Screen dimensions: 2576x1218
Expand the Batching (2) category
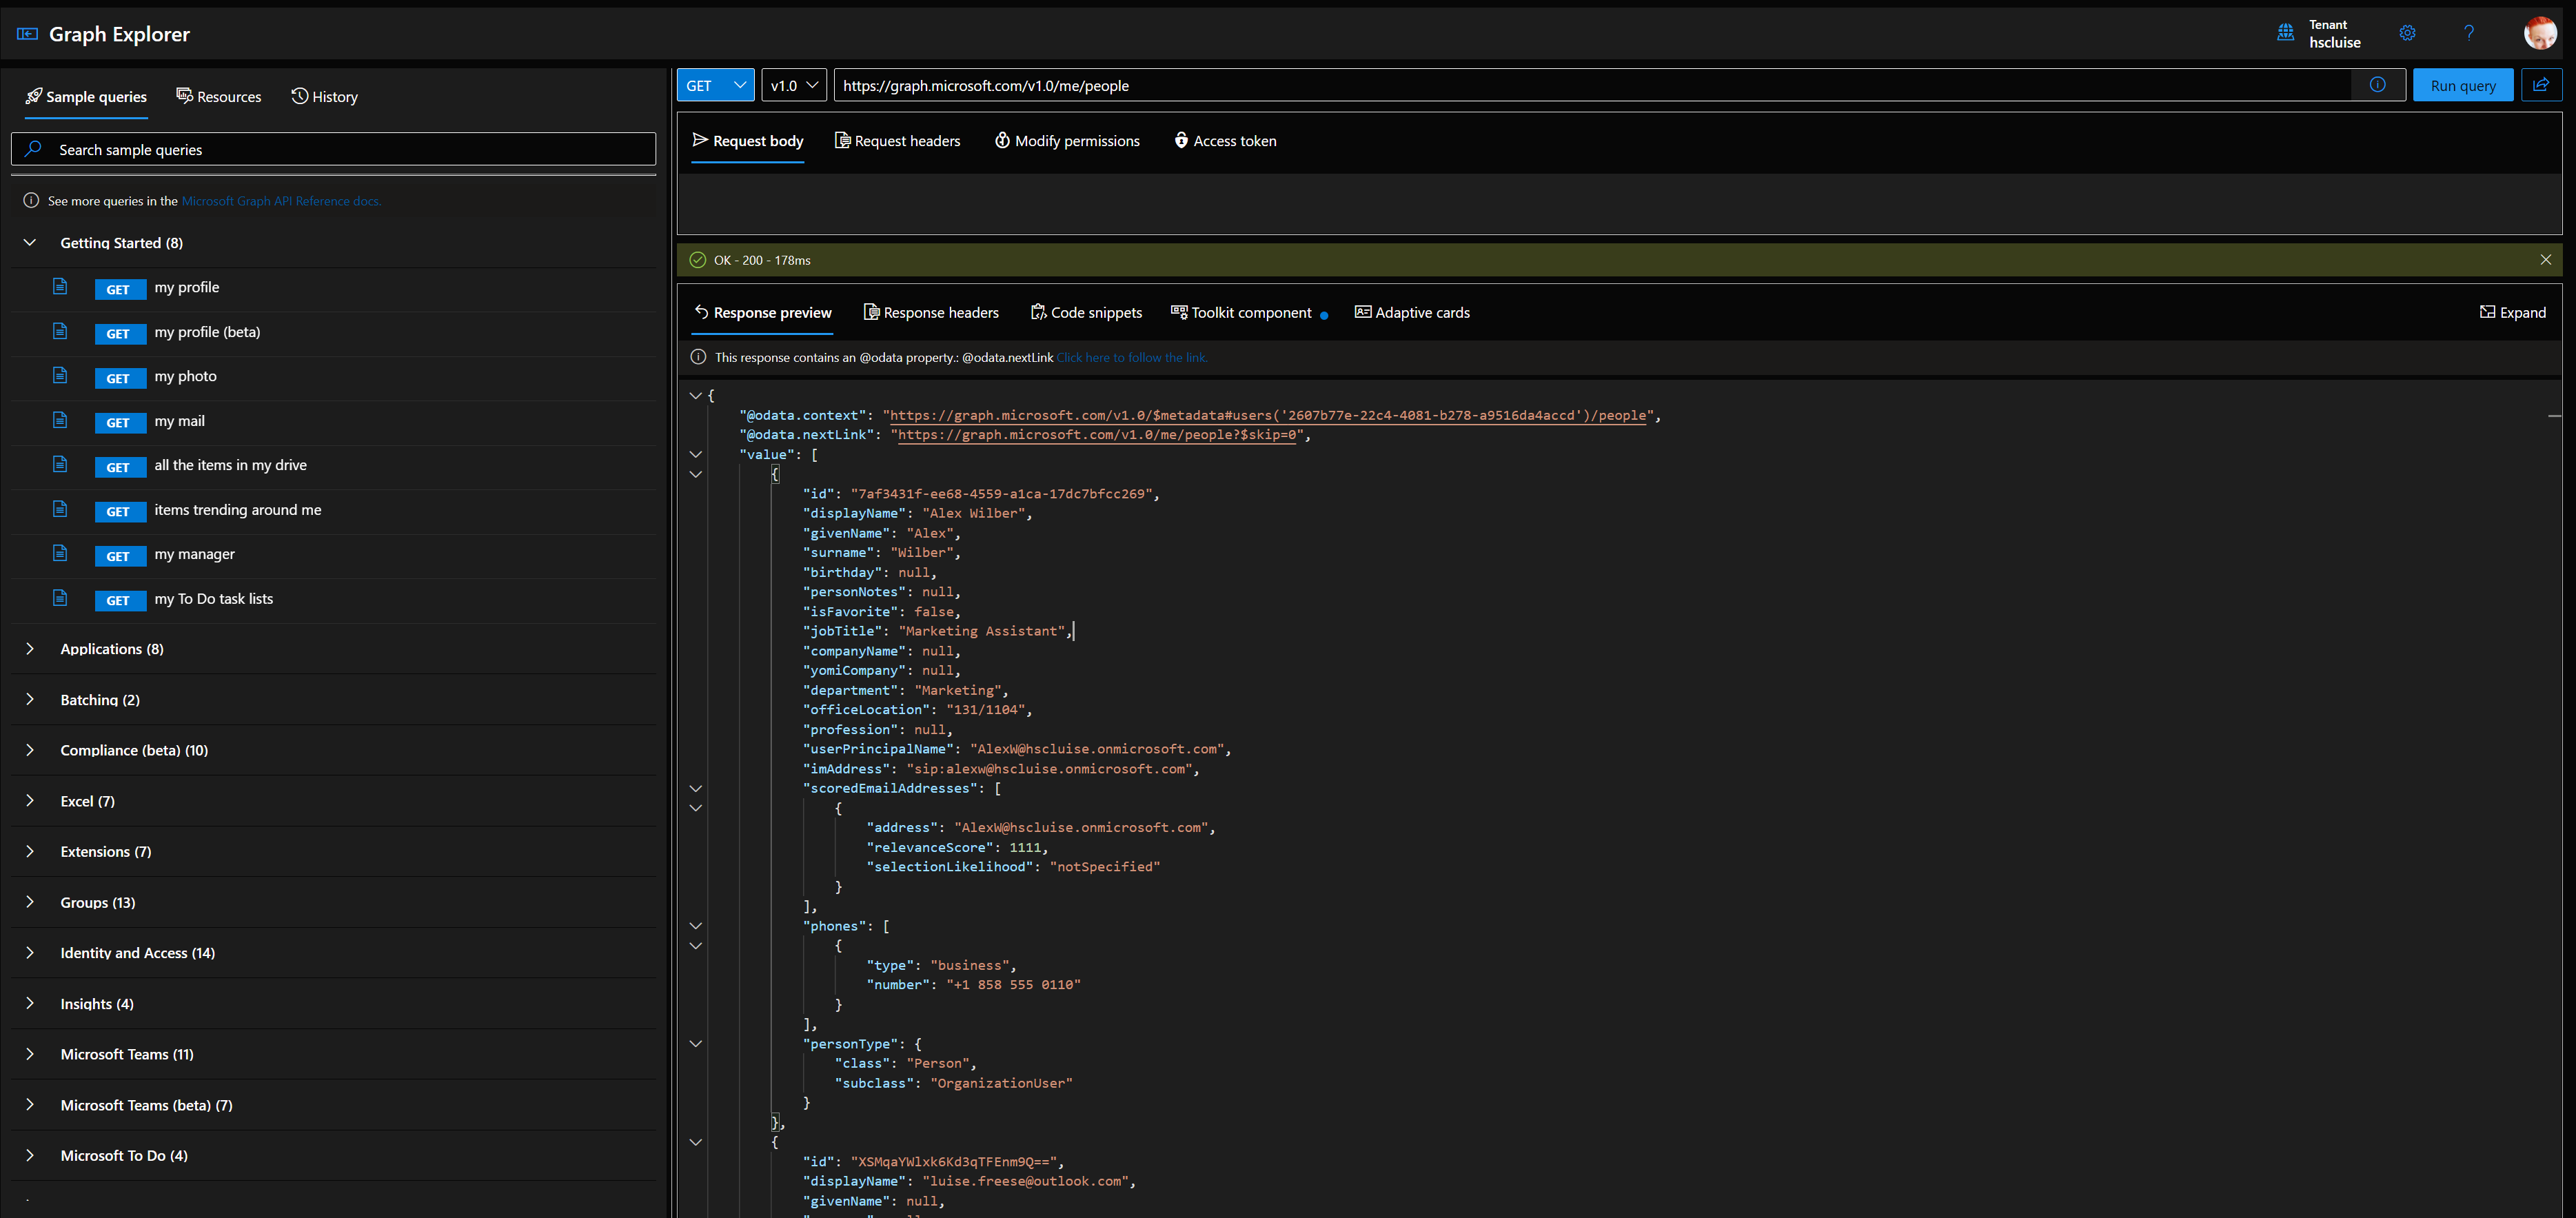[30, 700]
